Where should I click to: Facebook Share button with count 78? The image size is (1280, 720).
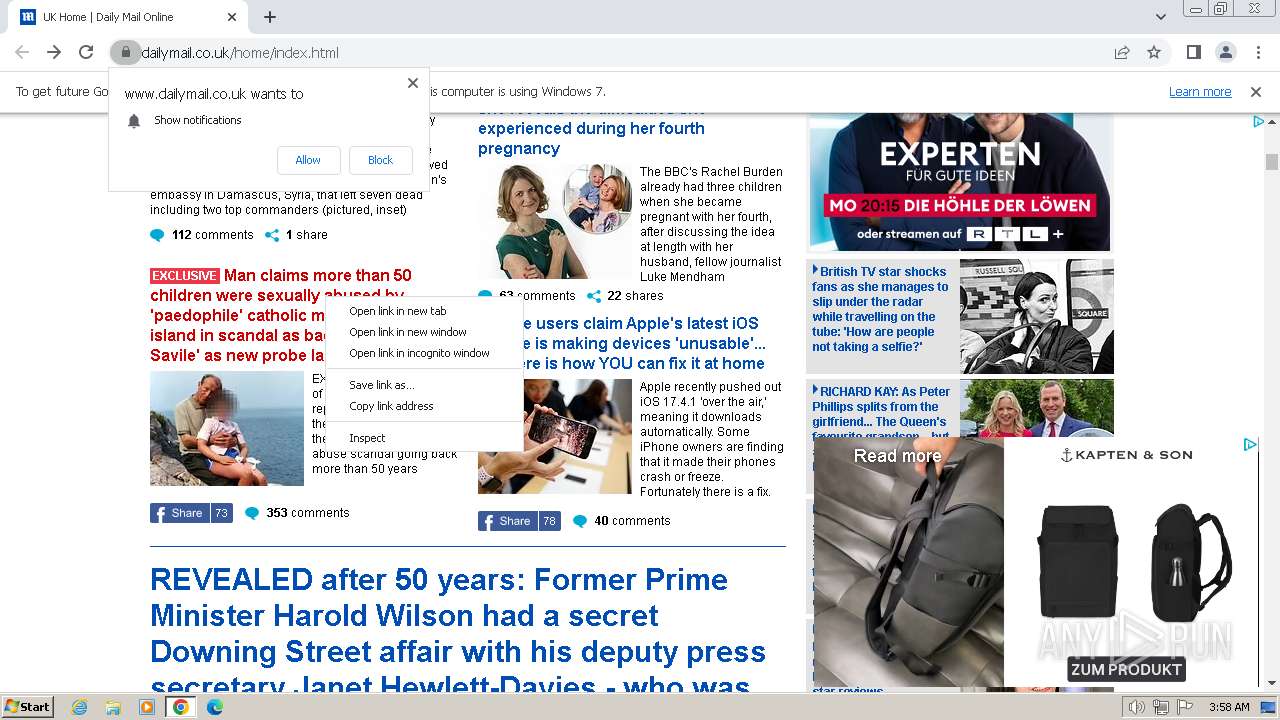pyautogui.click(x=519, y=521)
